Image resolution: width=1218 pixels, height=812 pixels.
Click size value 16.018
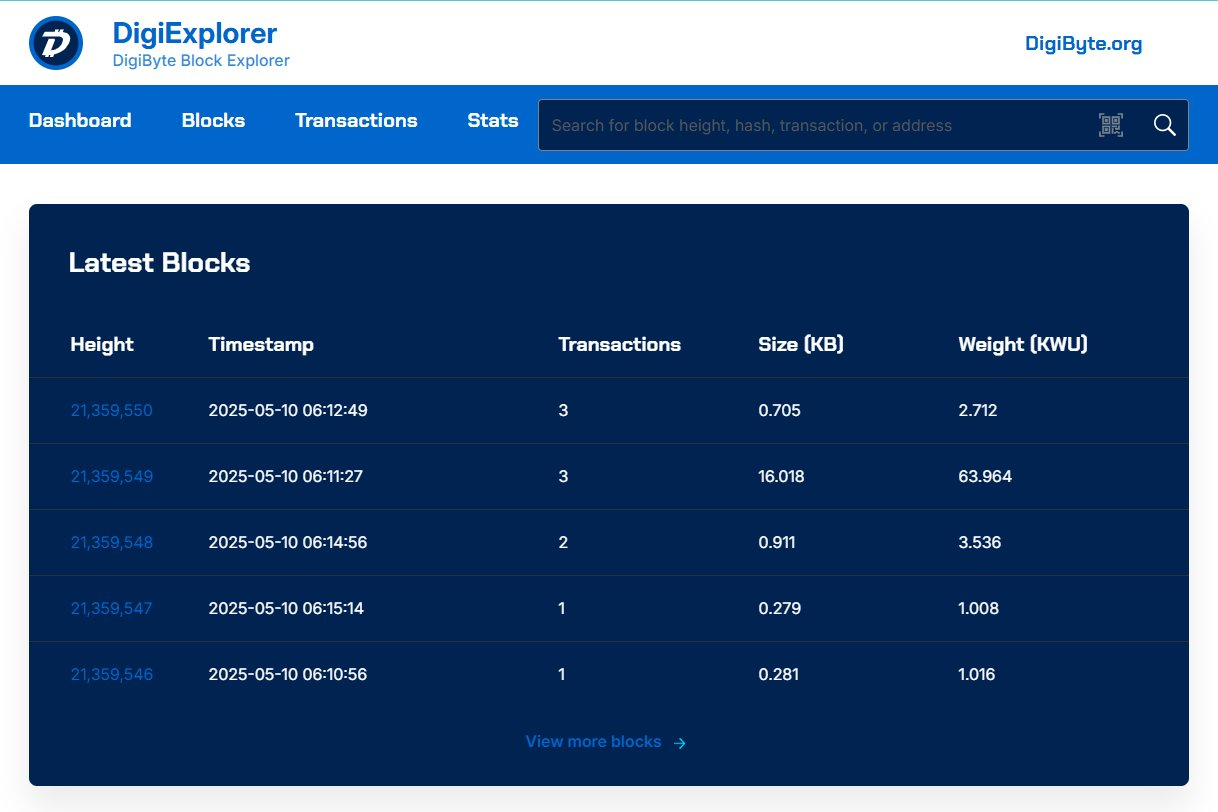point(781,476)
